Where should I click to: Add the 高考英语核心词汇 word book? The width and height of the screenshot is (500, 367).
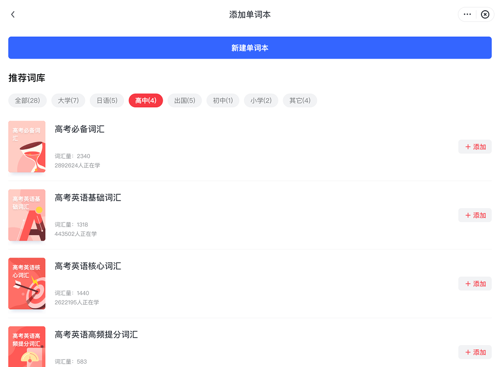point(475,284)
